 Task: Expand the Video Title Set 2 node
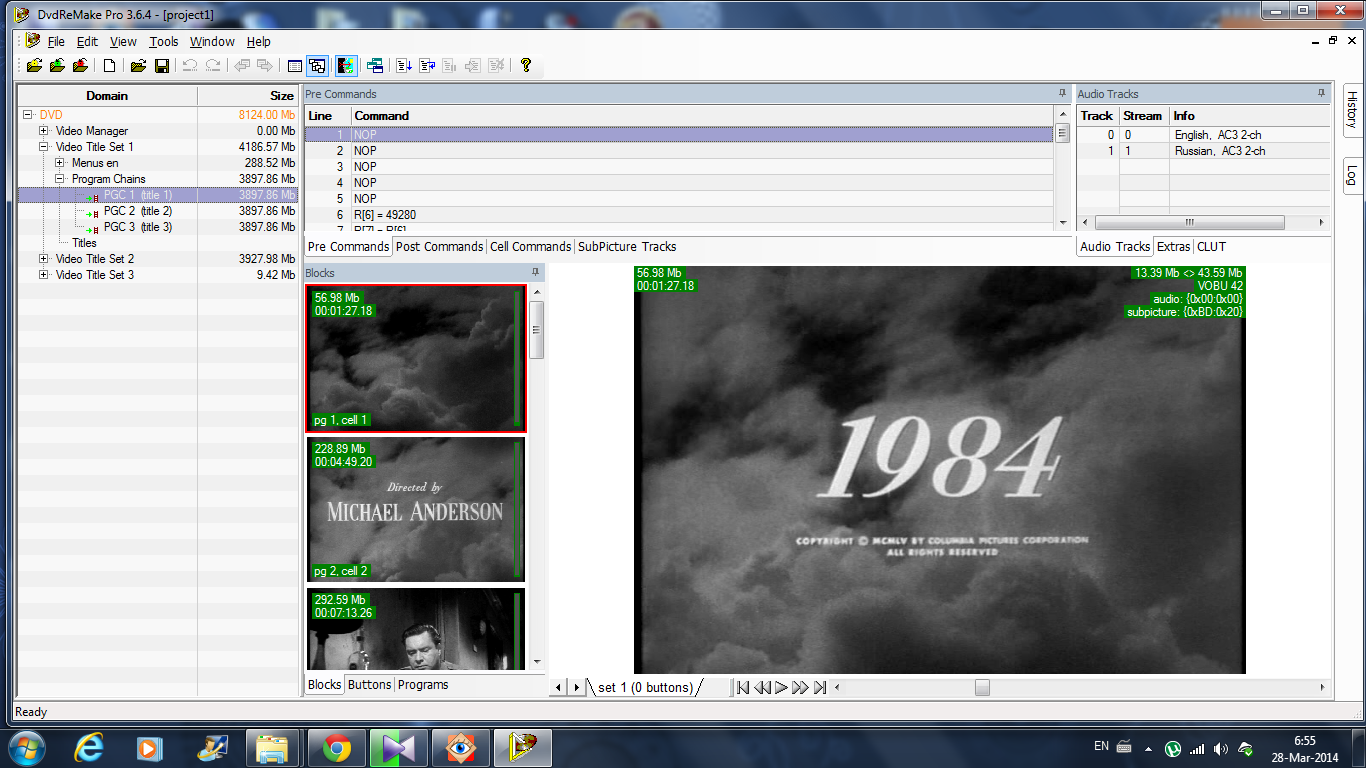44,259
